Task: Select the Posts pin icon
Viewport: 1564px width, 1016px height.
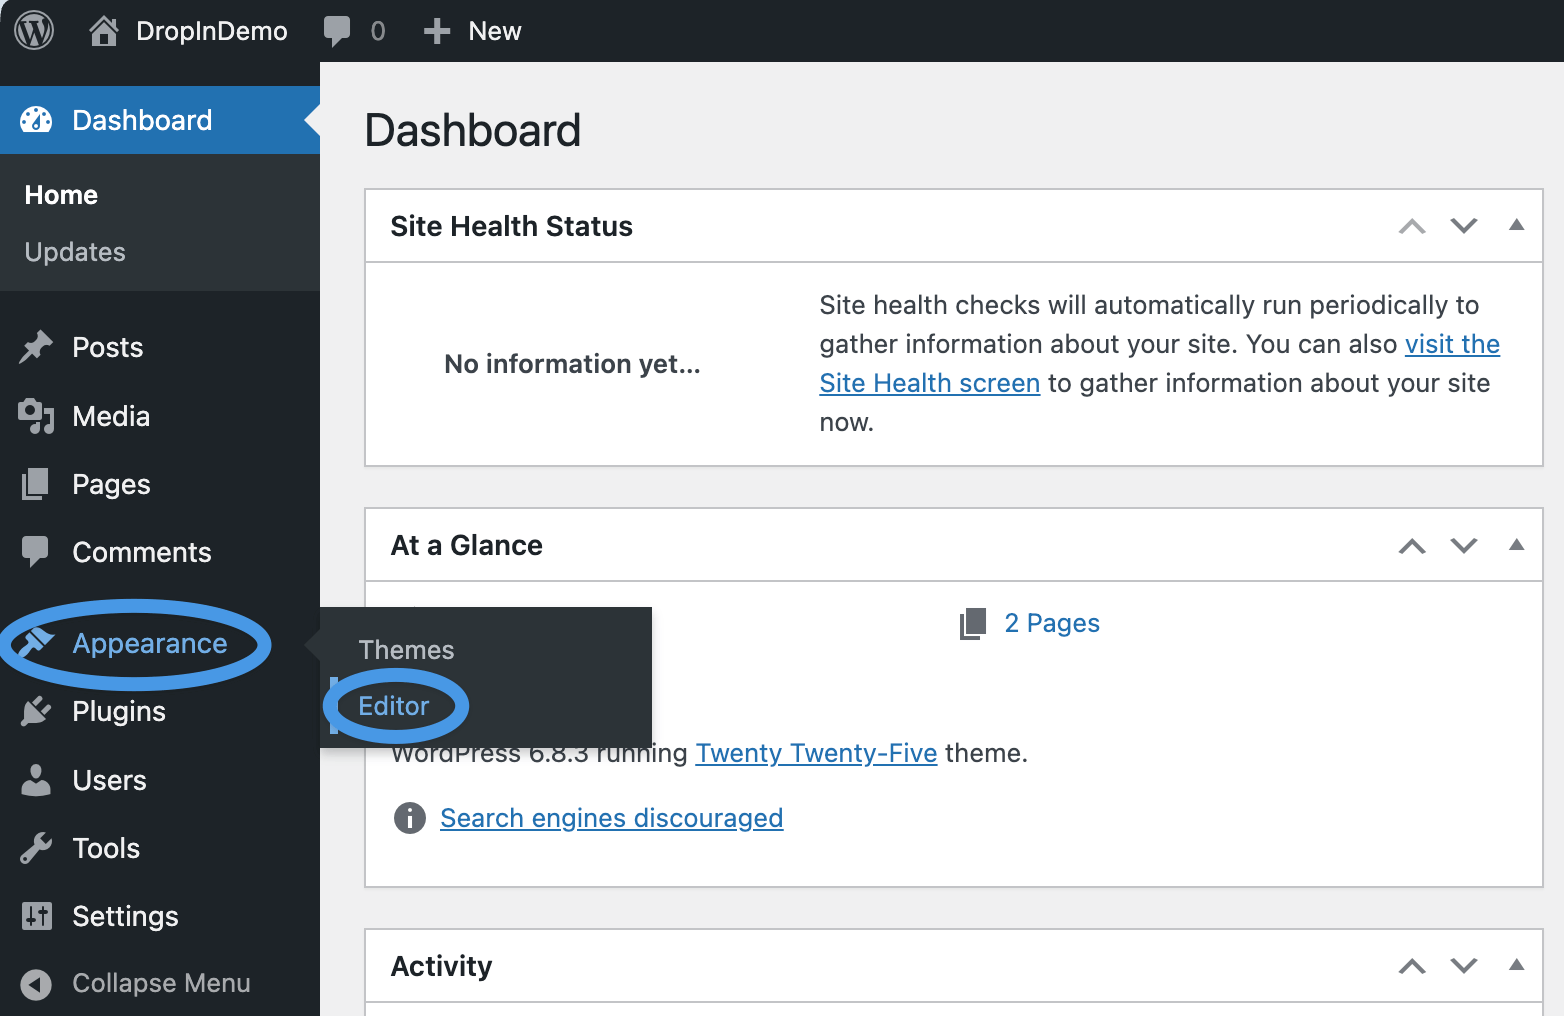Action: pos(36,347)
